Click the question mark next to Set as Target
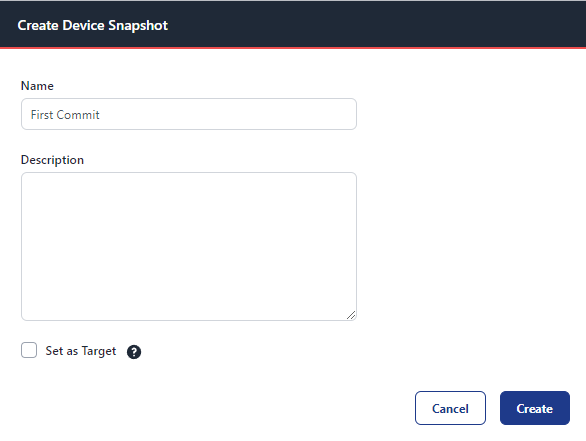This screenshot has height=441, width=586. (x=134, y=352)
